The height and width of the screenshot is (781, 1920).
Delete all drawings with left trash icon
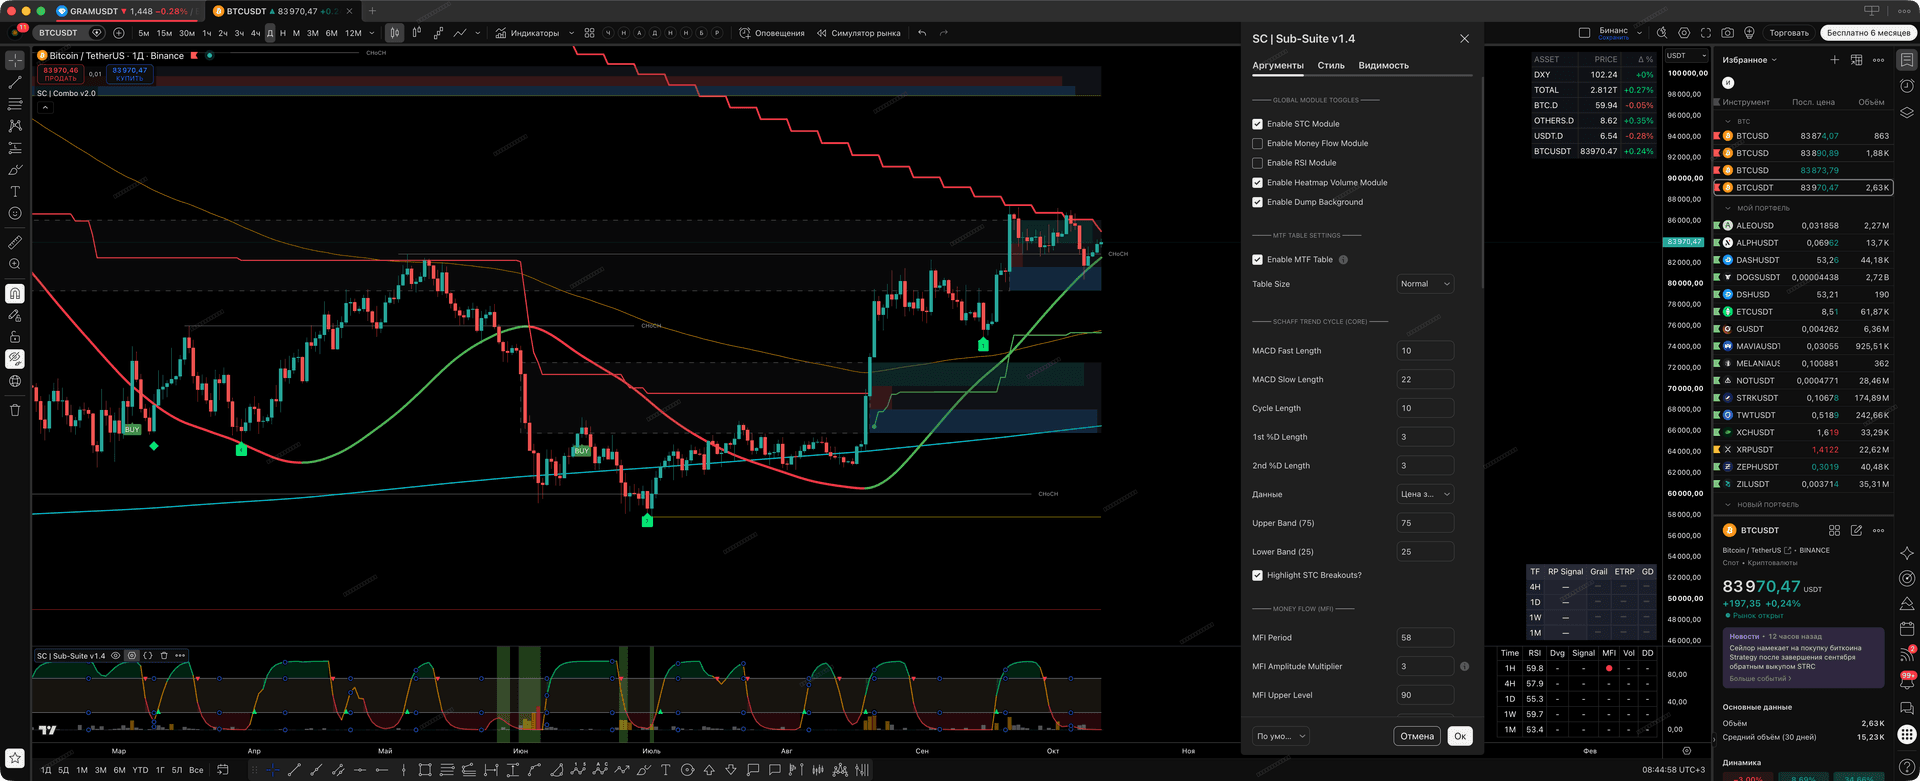click(x=15, y=410)
